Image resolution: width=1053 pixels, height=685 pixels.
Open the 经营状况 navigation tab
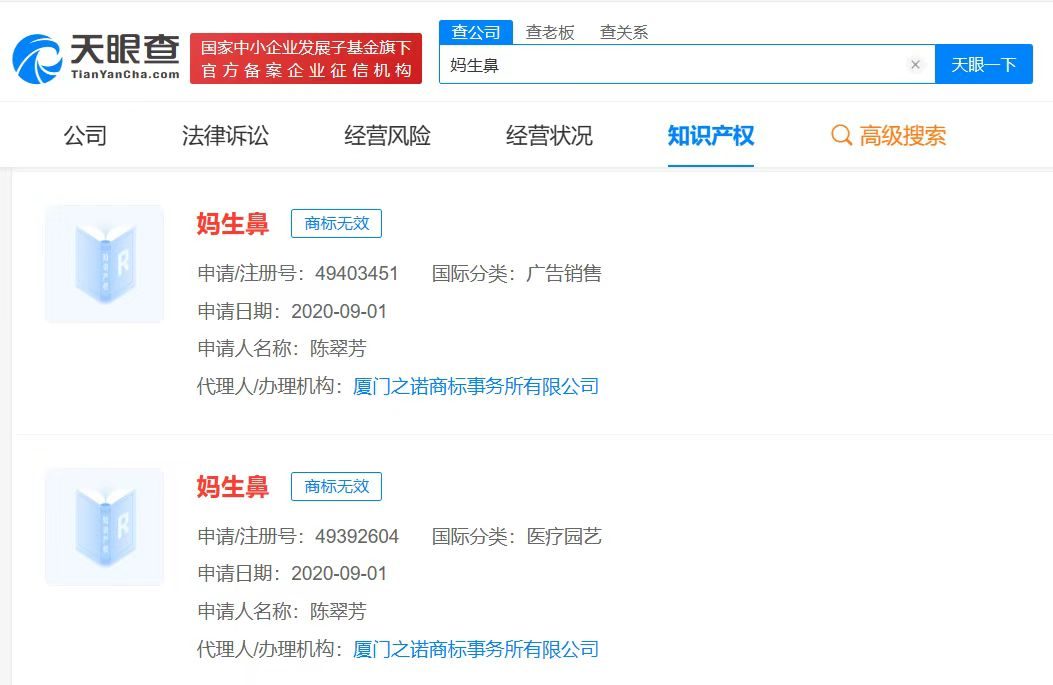(x=548, y=136)
